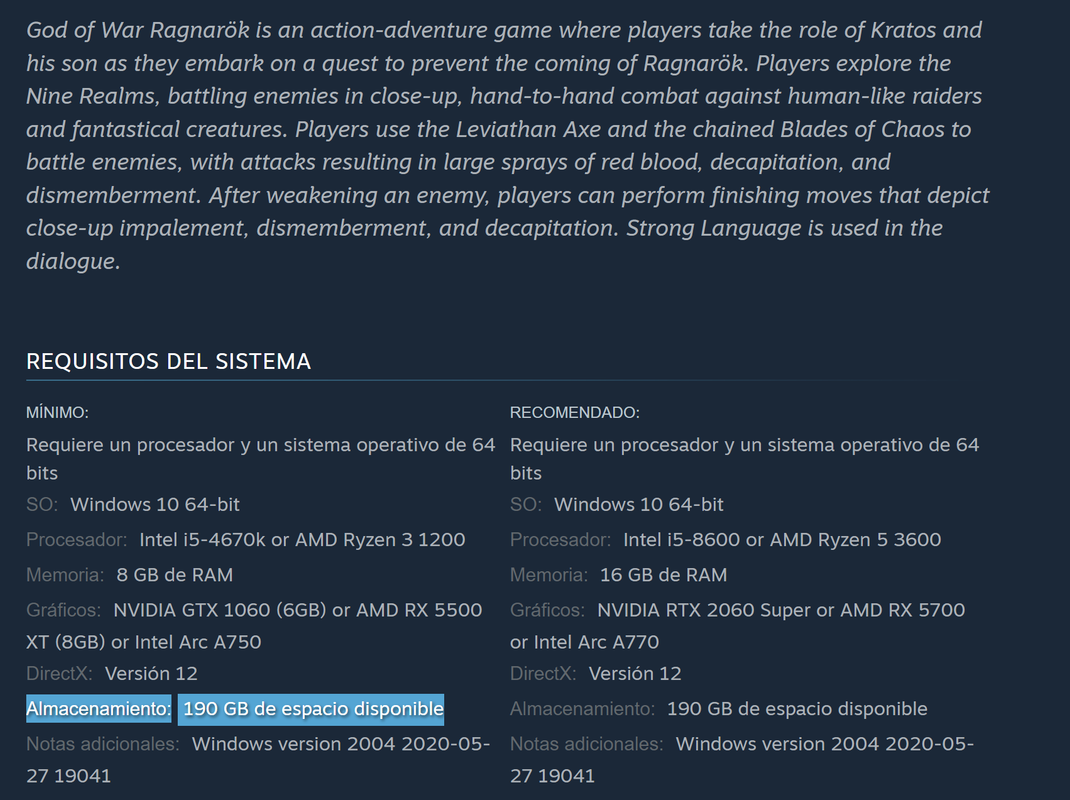This screenshot has width=1070, height=800.
Task: Click 'Memoria:' label under Mínimo
Action: tap(65, 575)
